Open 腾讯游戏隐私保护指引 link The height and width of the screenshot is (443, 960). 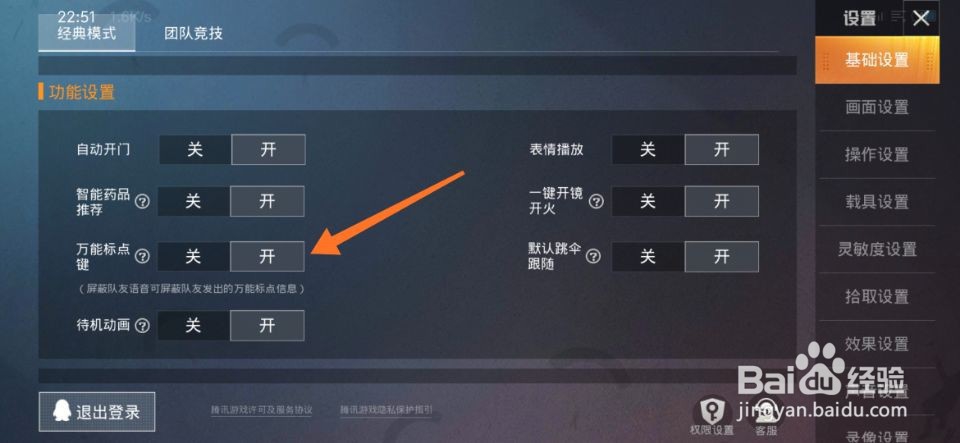[386, 410]
